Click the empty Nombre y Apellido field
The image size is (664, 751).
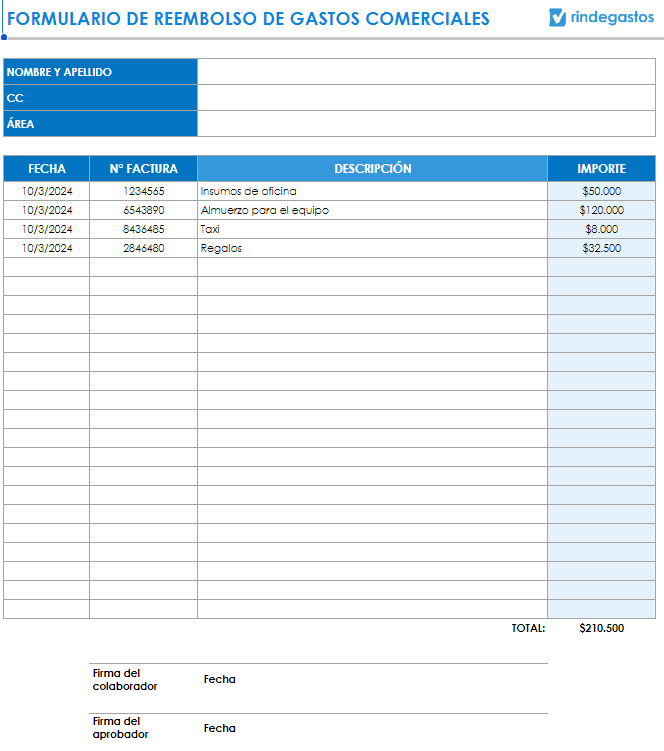point(426,72)
